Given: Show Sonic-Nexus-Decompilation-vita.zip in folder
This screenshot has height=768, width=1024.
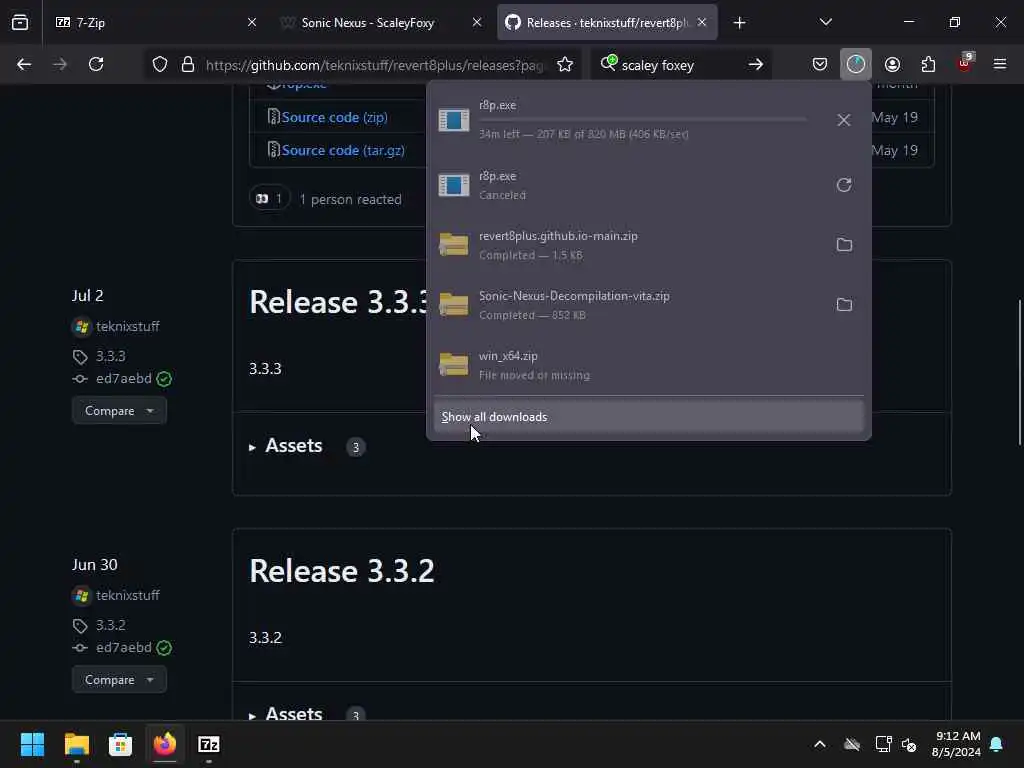Looking at the screenshot, I should [x=844, y=305].
